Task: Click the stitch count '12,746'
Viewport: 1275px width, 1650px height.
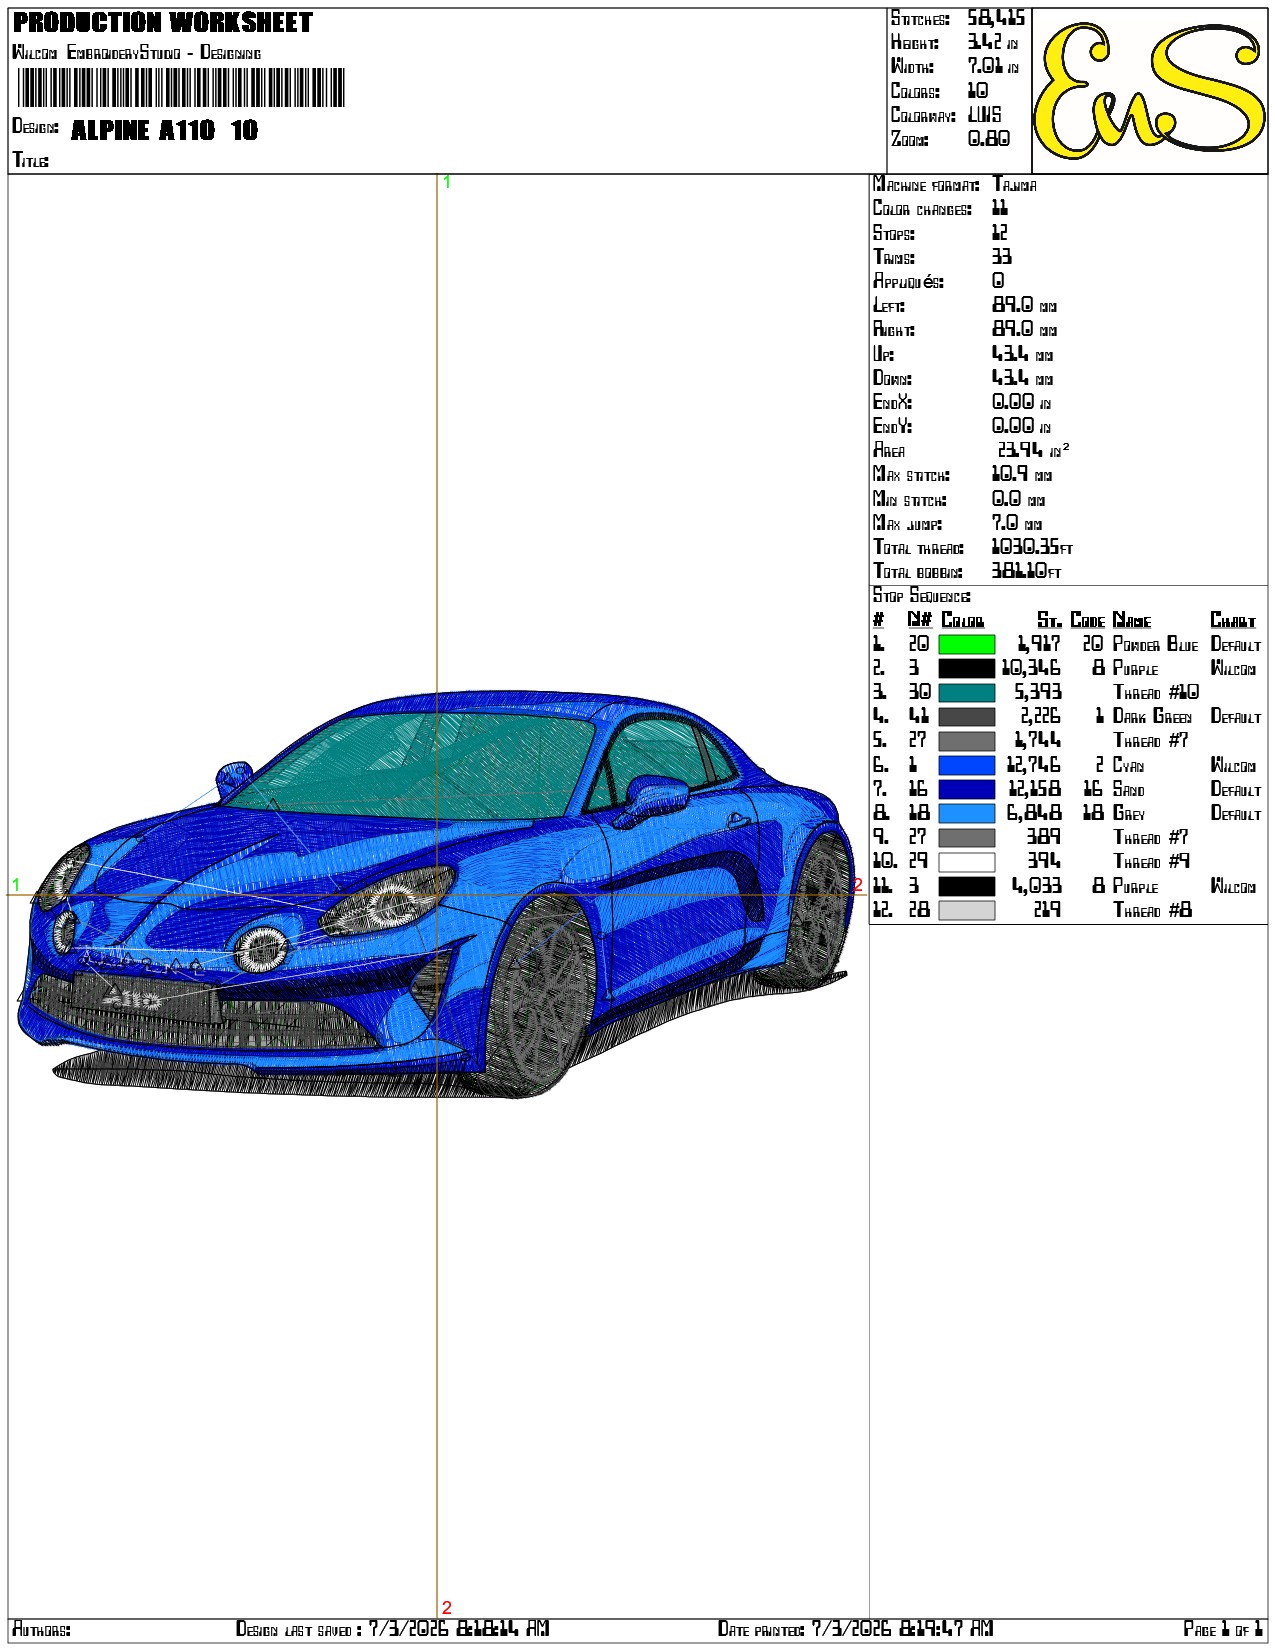Action: tap(1034, 766)
